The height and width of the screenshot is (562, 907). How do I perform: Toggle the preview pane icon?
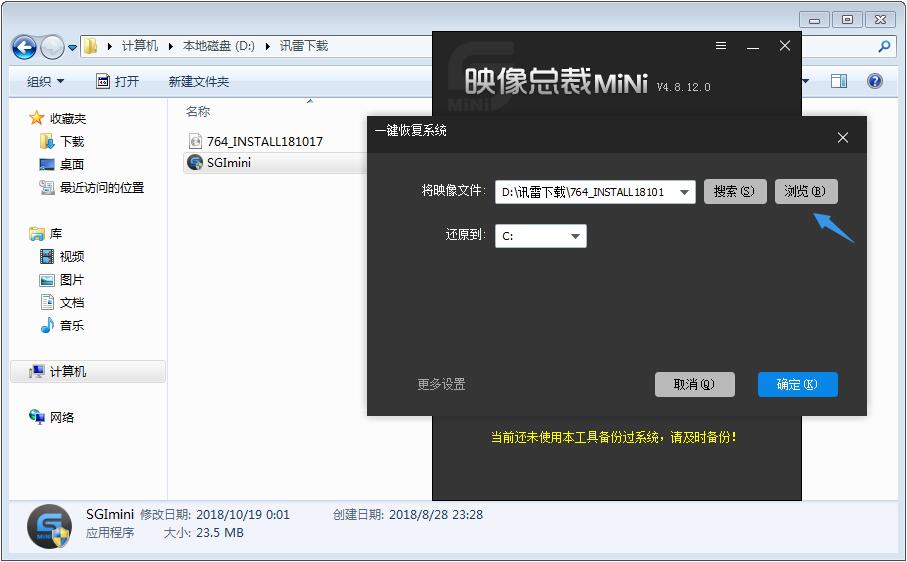tap(839, 82)
